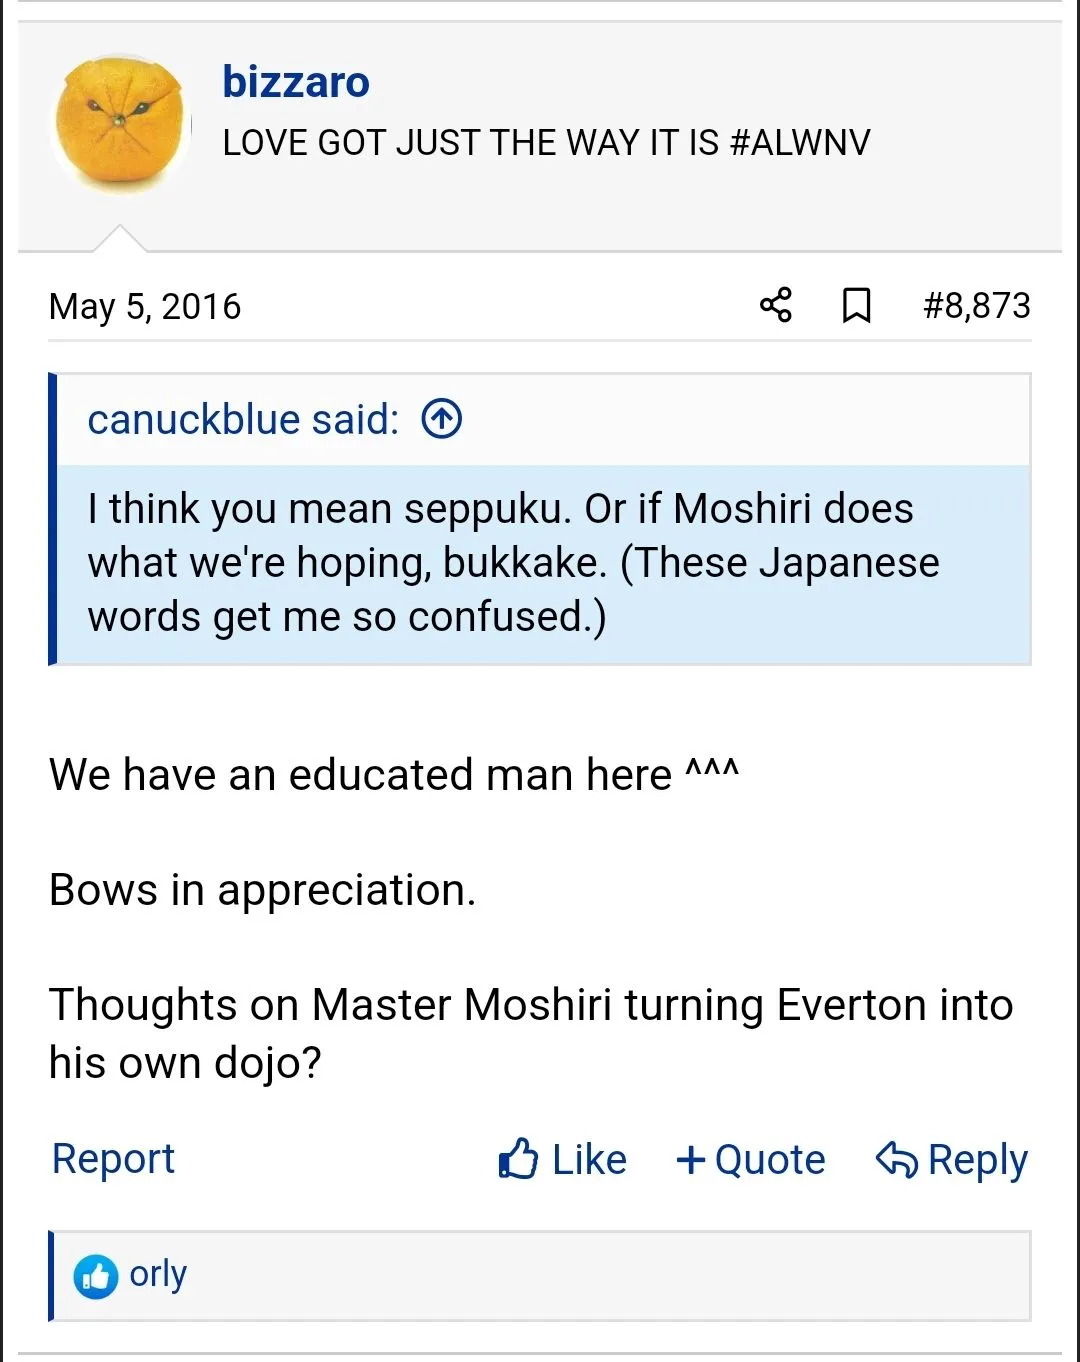Click the May 5, 2016 post date

tap(145, 306)
